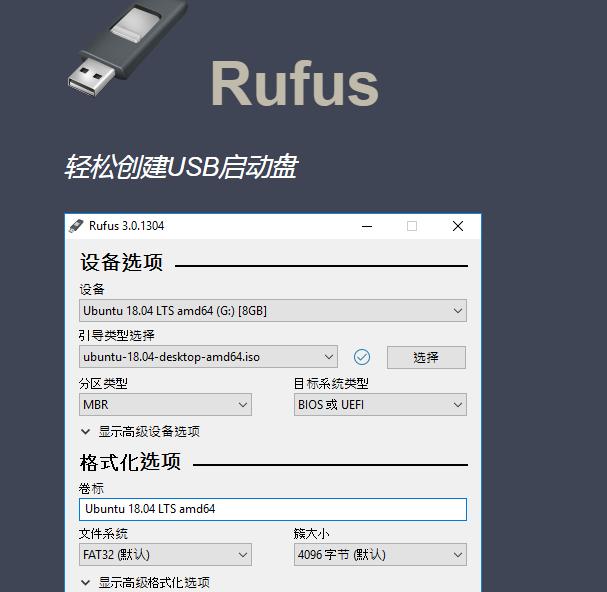The width and height of the screenshot is (607, 592).
Task: Close the Rufus 3.0.1304 window
Action: [x=458, y=226]
